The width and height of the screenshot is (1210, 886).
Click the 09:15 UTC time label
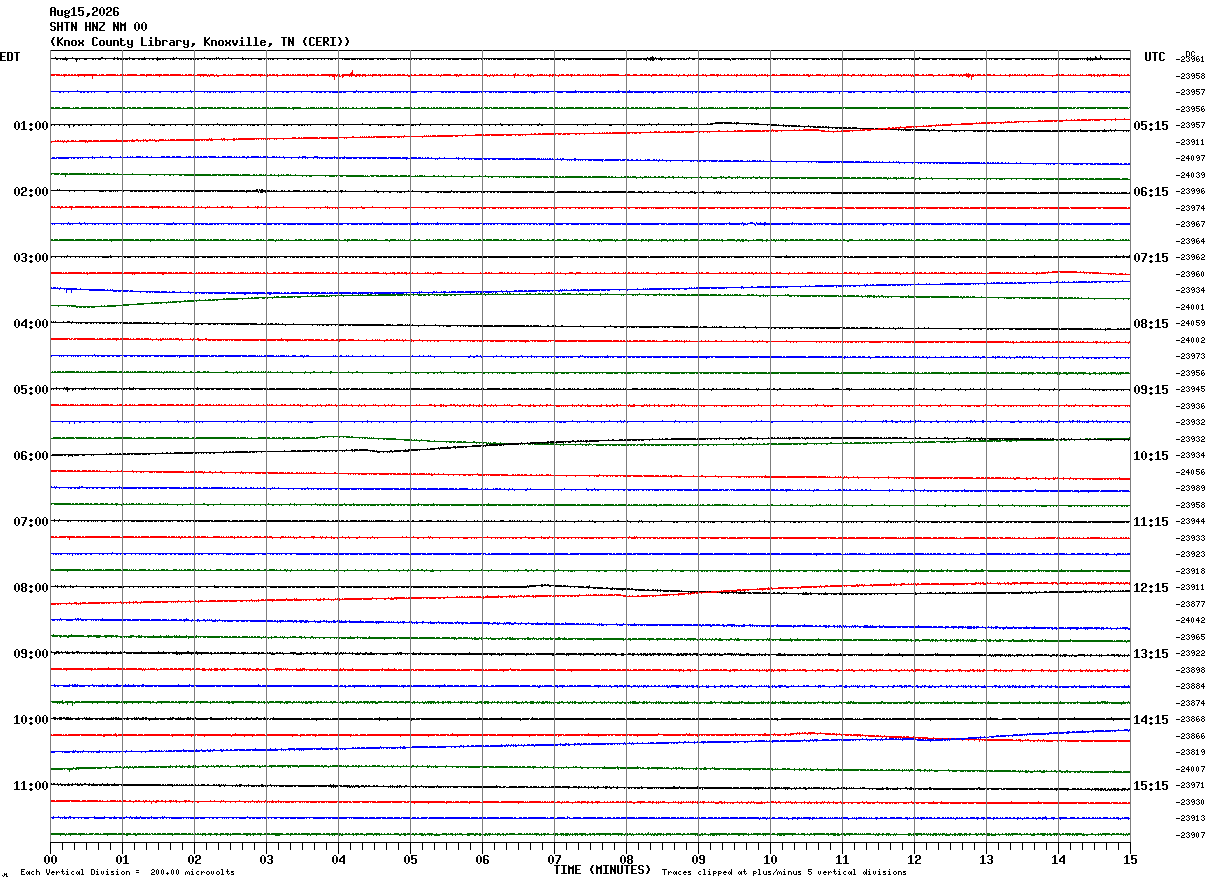(x=1150, y=390)
